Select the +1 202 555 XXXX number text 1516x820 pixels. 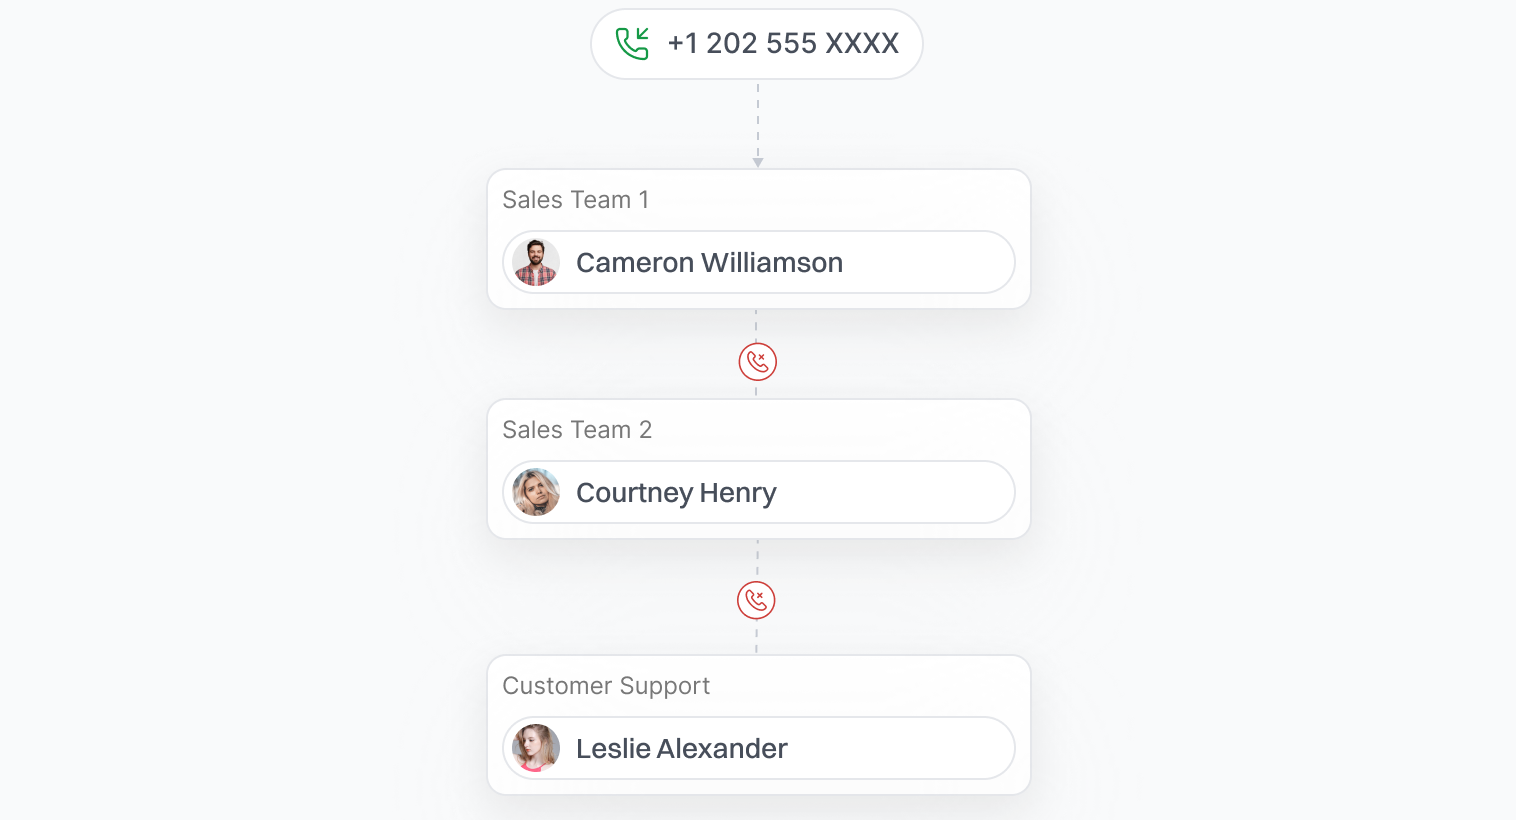pos(783,43)
